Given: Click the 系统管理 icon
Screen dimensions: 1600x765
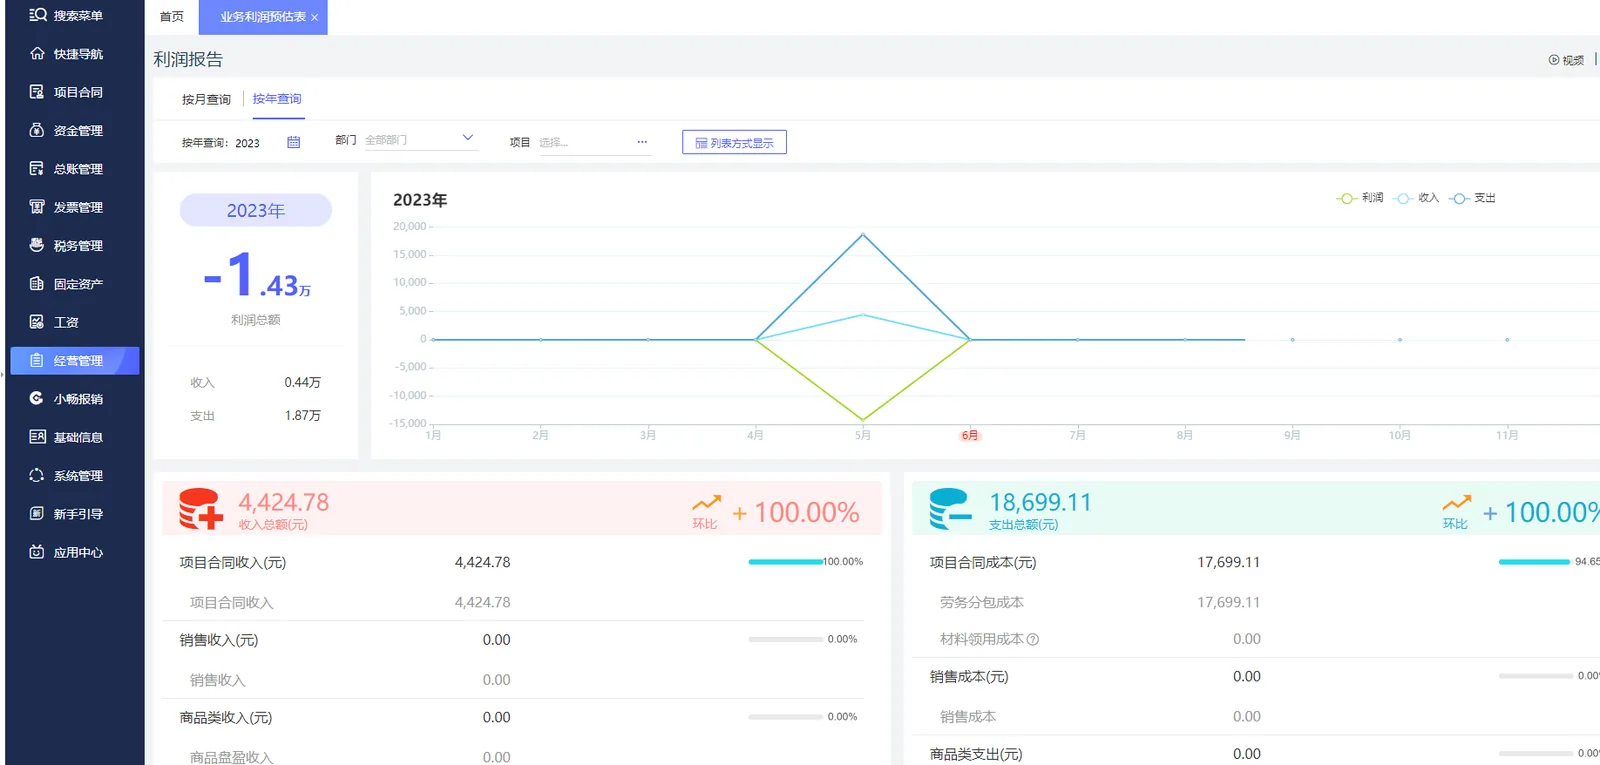Looking at the screenshot, I should click(37, 475).
